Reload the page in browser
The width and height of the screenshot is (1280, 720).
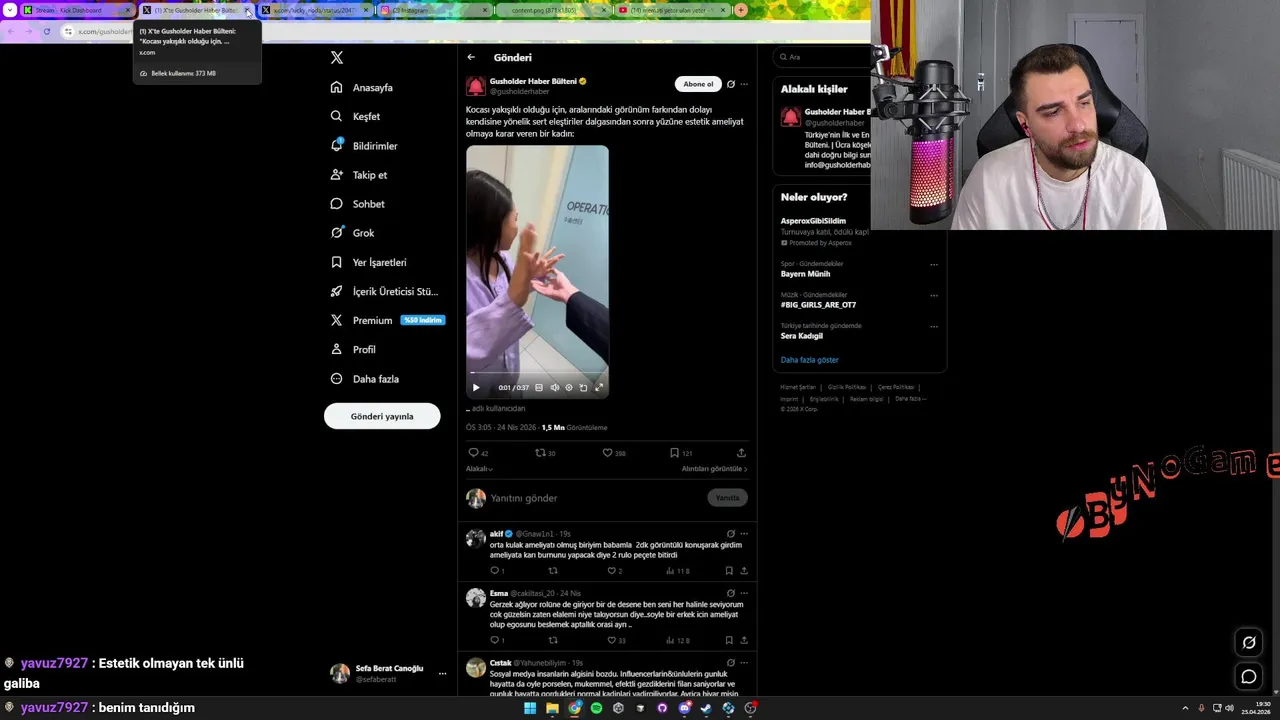click(x=46, y=31)
